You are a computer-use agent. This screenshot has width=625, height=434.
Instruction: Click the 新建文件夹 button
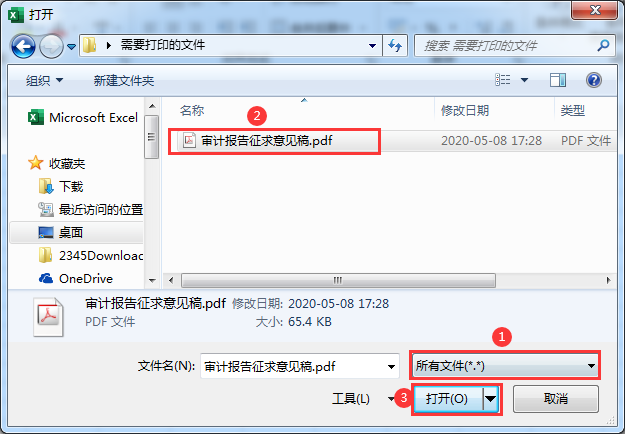pos(124,81)
